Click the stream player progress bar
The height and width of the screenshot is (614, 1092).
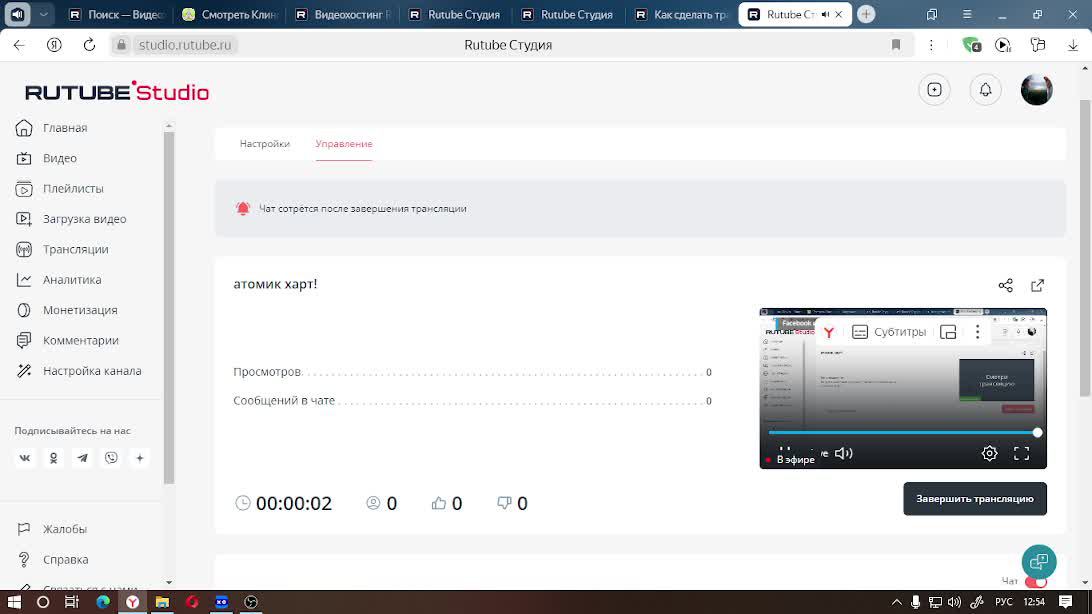tap(903, 433)
